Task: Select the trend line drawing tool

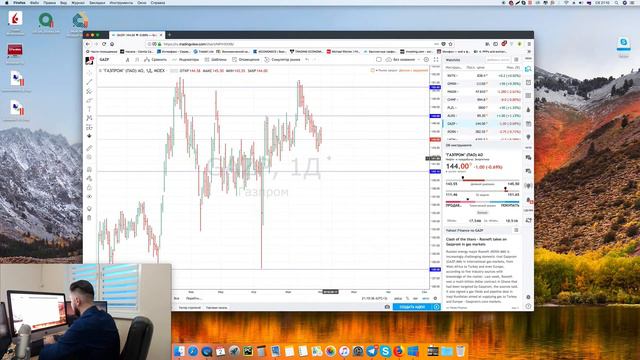Action: 89,82
